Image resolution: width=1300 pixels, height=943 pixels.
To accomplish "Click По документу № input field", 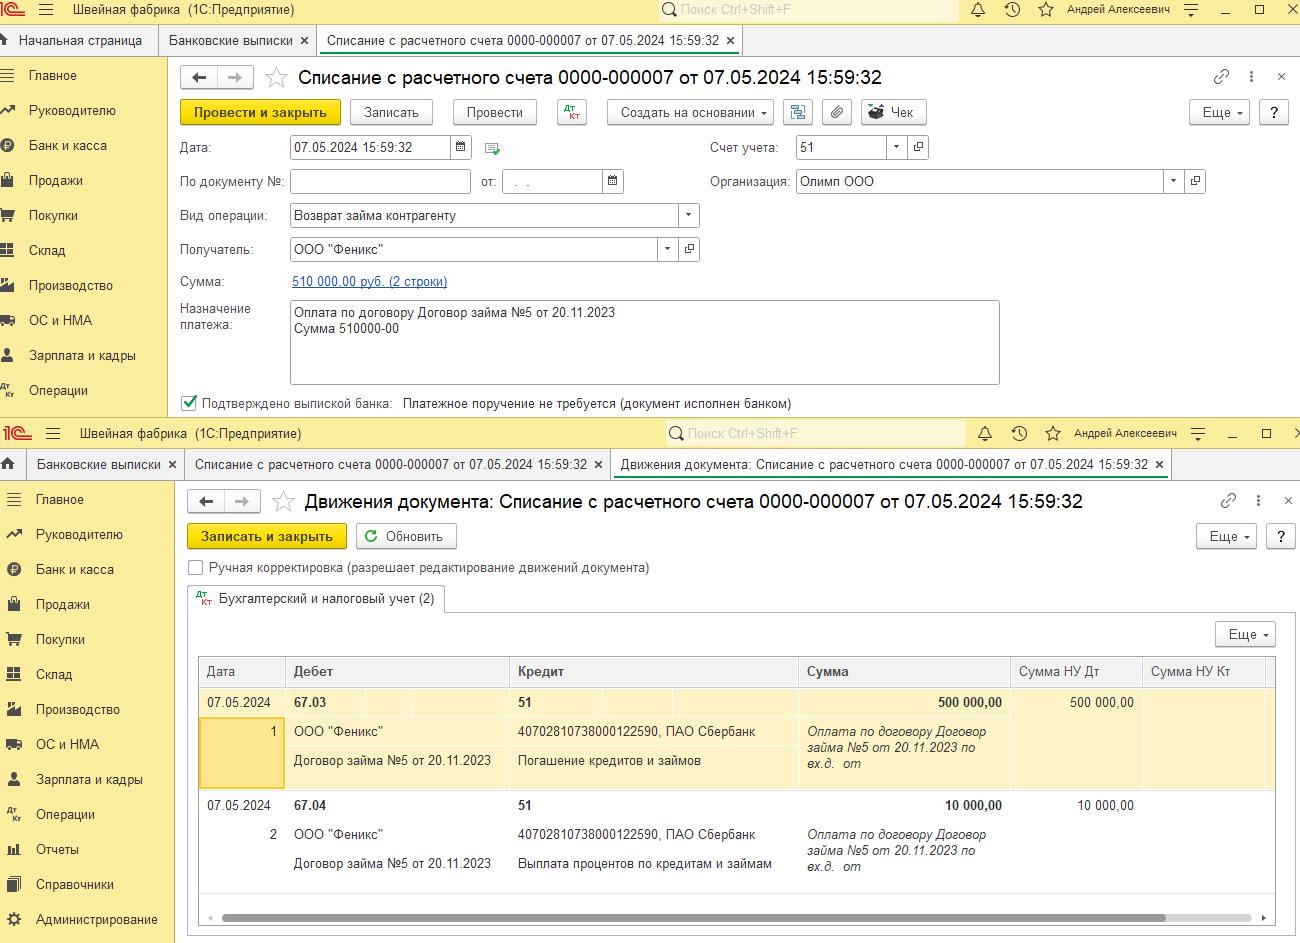I will pos(380,181).
